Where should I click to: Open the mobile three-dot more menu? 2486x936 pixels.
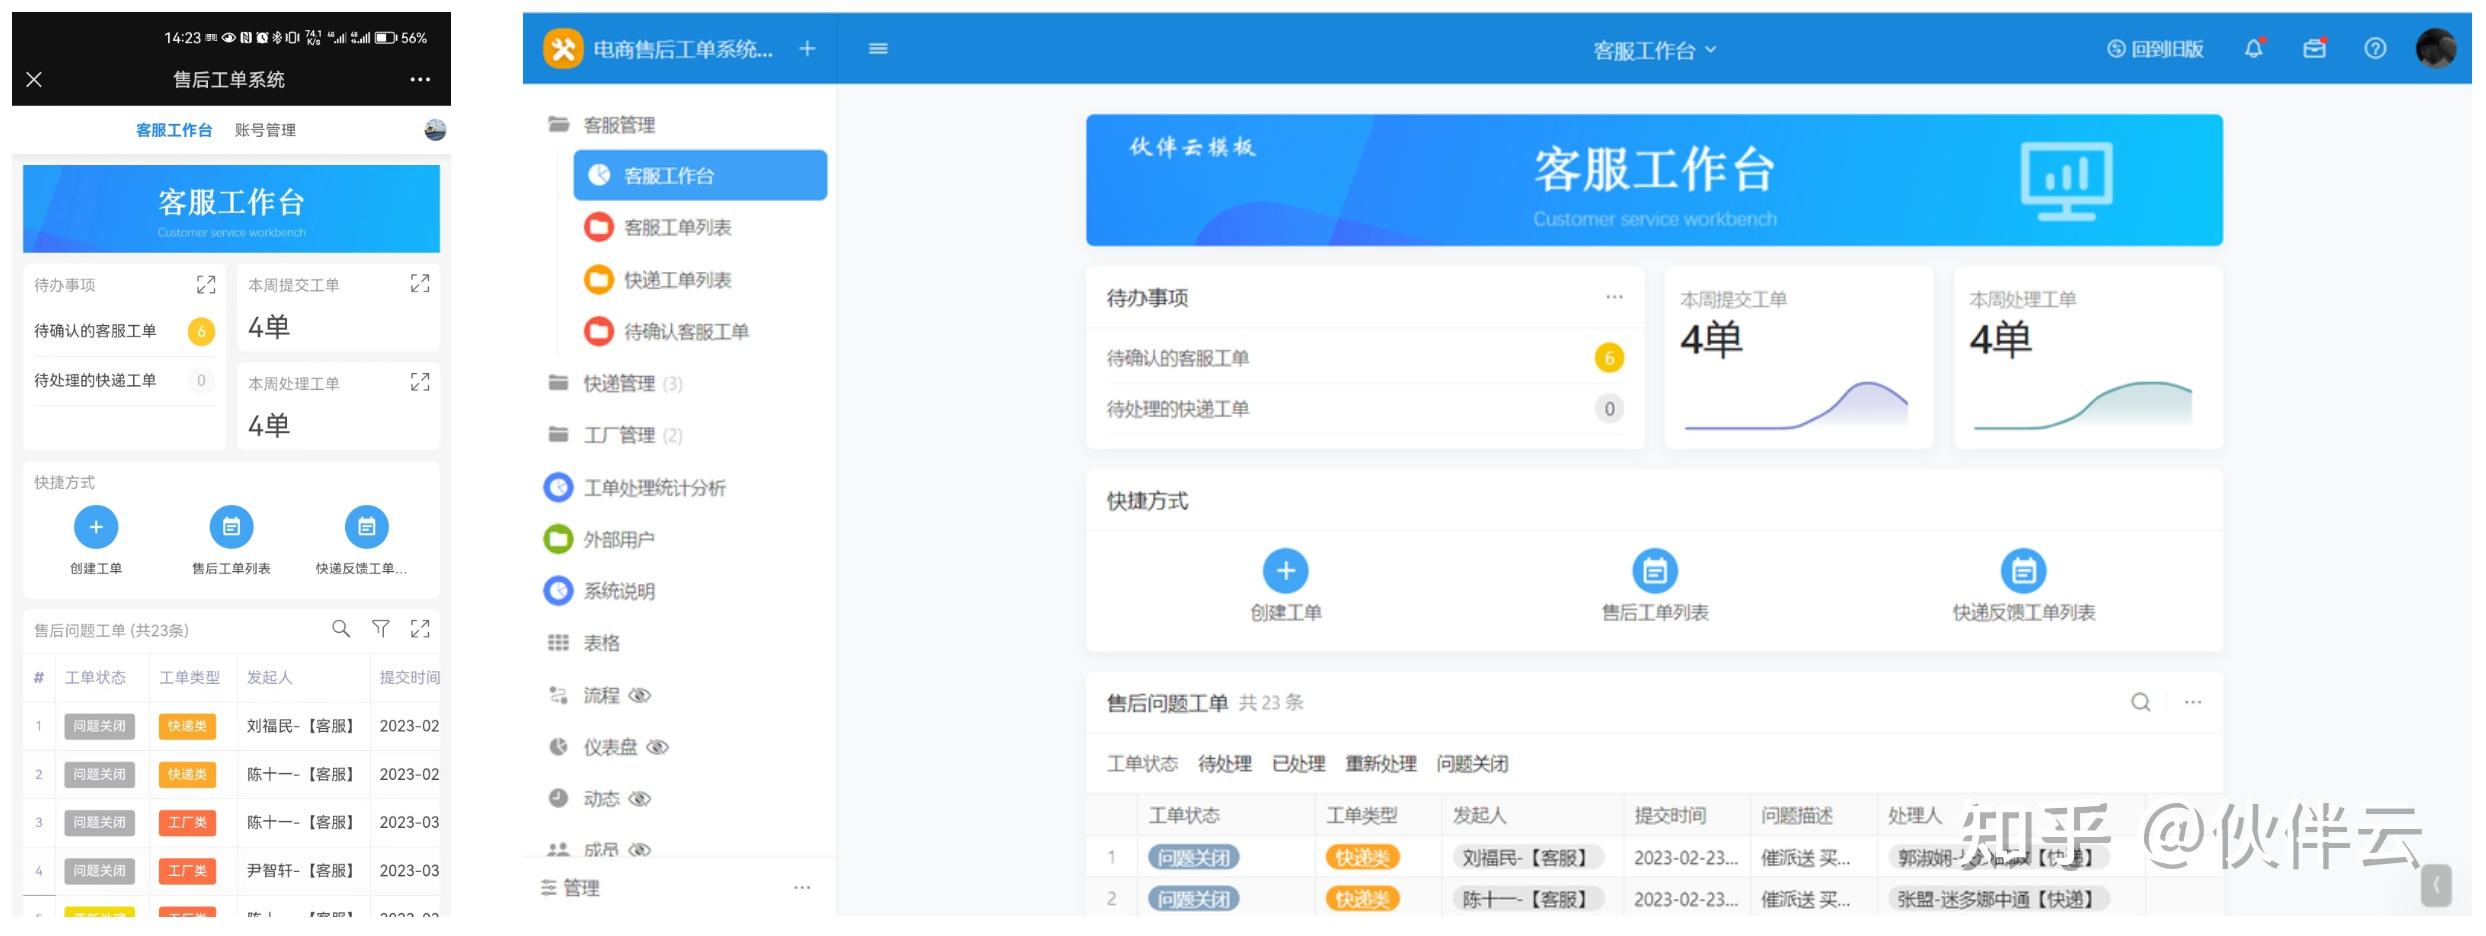[420, 79]
